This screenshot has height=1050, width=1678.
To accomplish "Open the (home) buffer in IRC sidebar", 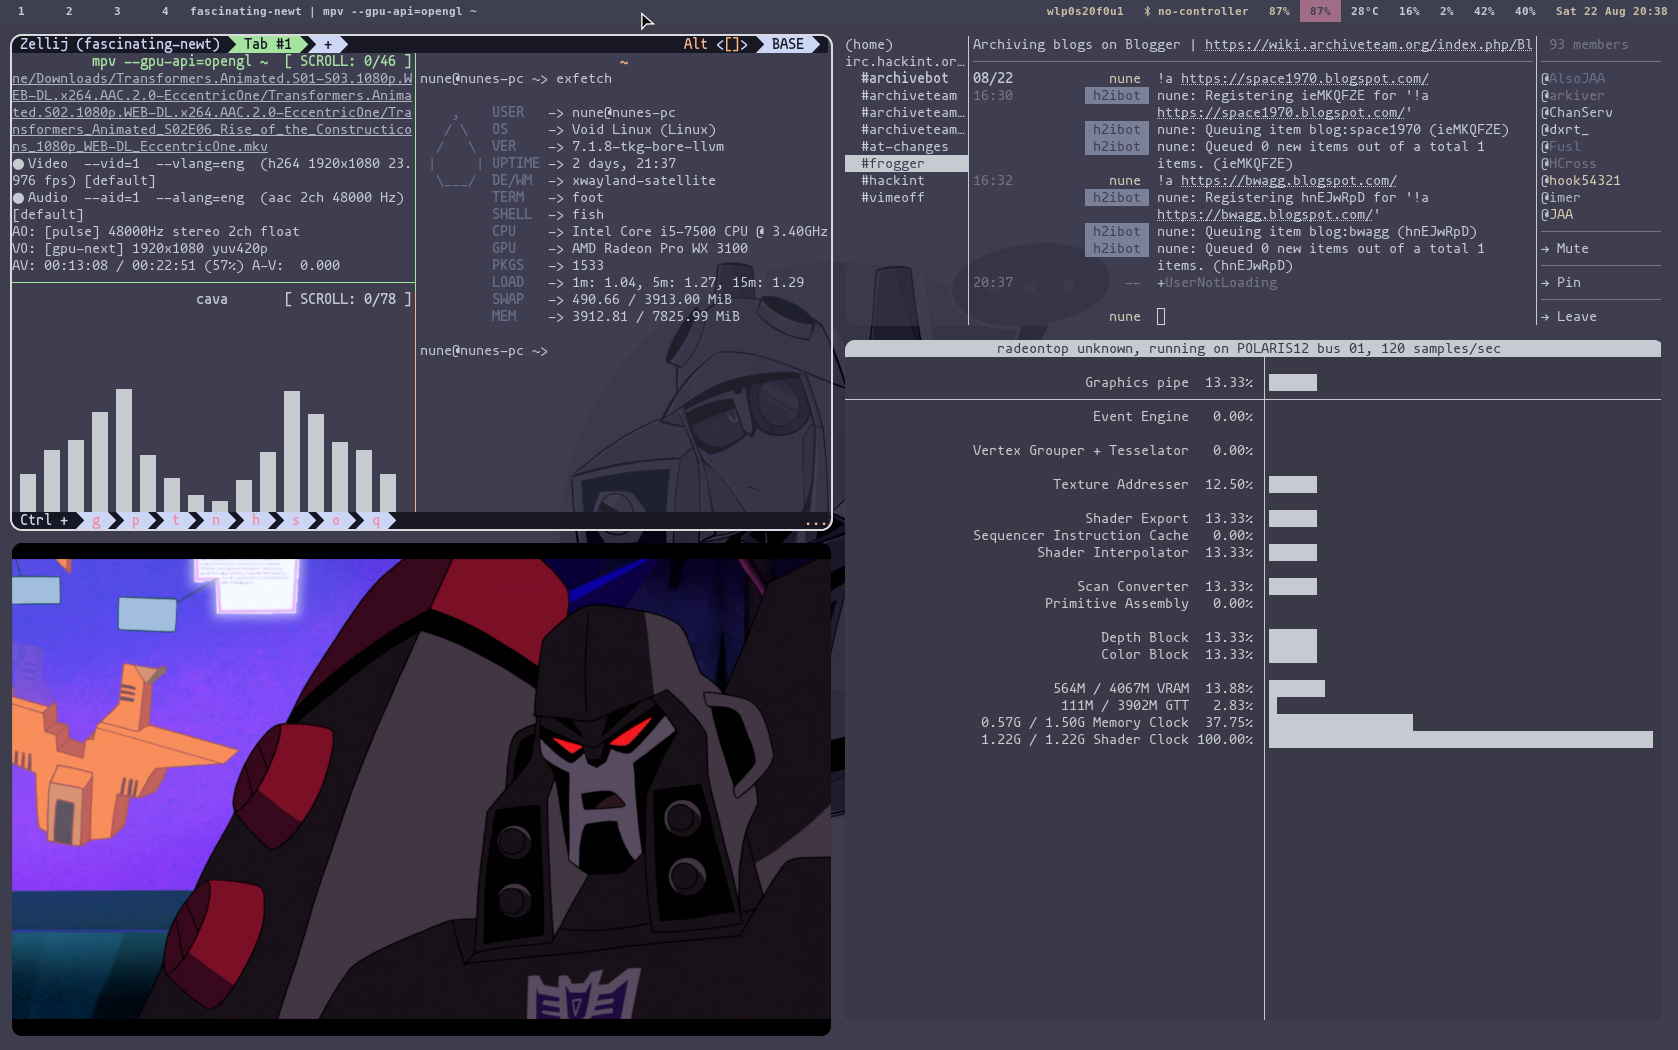I will pyautogui.click(x=869, y=45).
